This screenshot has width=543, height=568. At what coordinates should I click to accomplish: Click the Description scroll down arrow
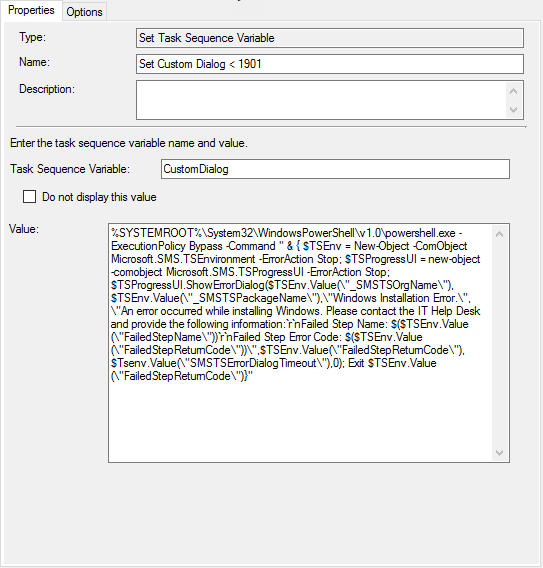coord(513,109)
